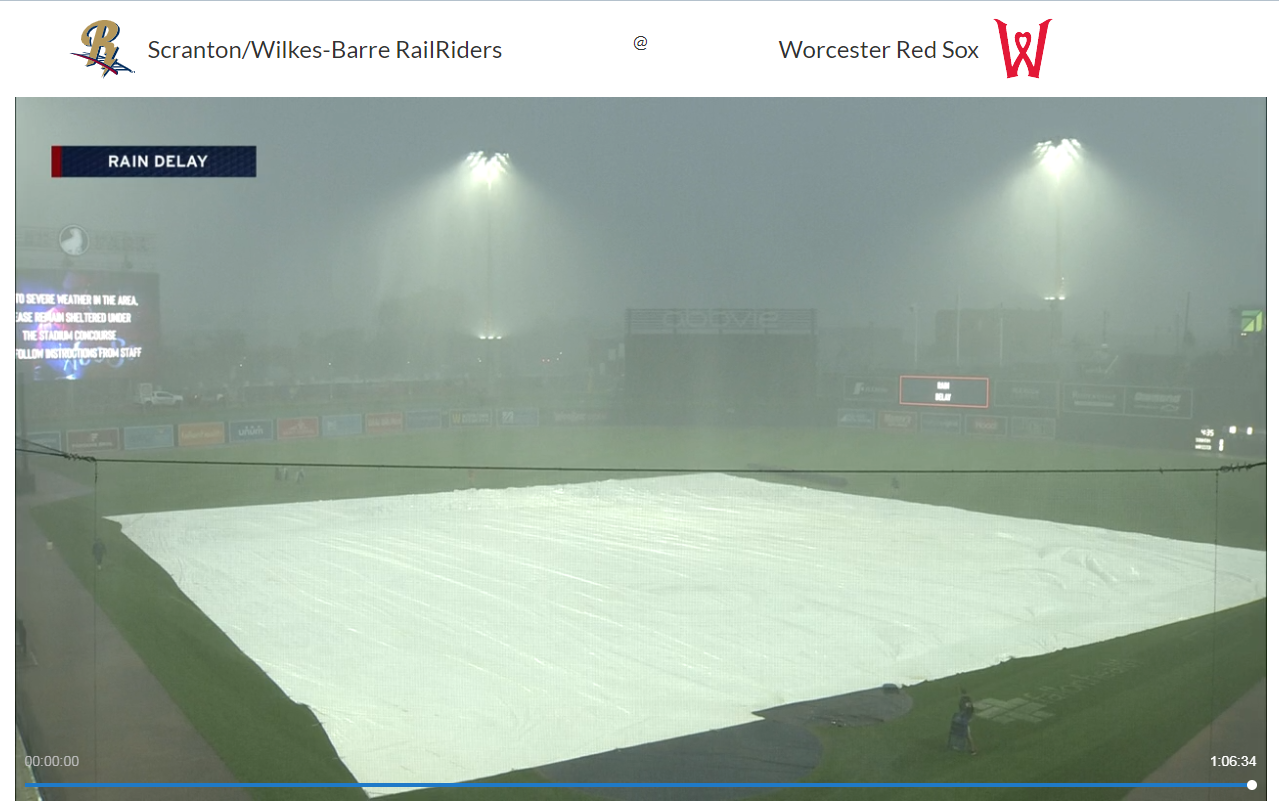Click the white circular playback handle
Image resolution: width=1279 pixels, height=809 pixels.
coord(1252,785)
